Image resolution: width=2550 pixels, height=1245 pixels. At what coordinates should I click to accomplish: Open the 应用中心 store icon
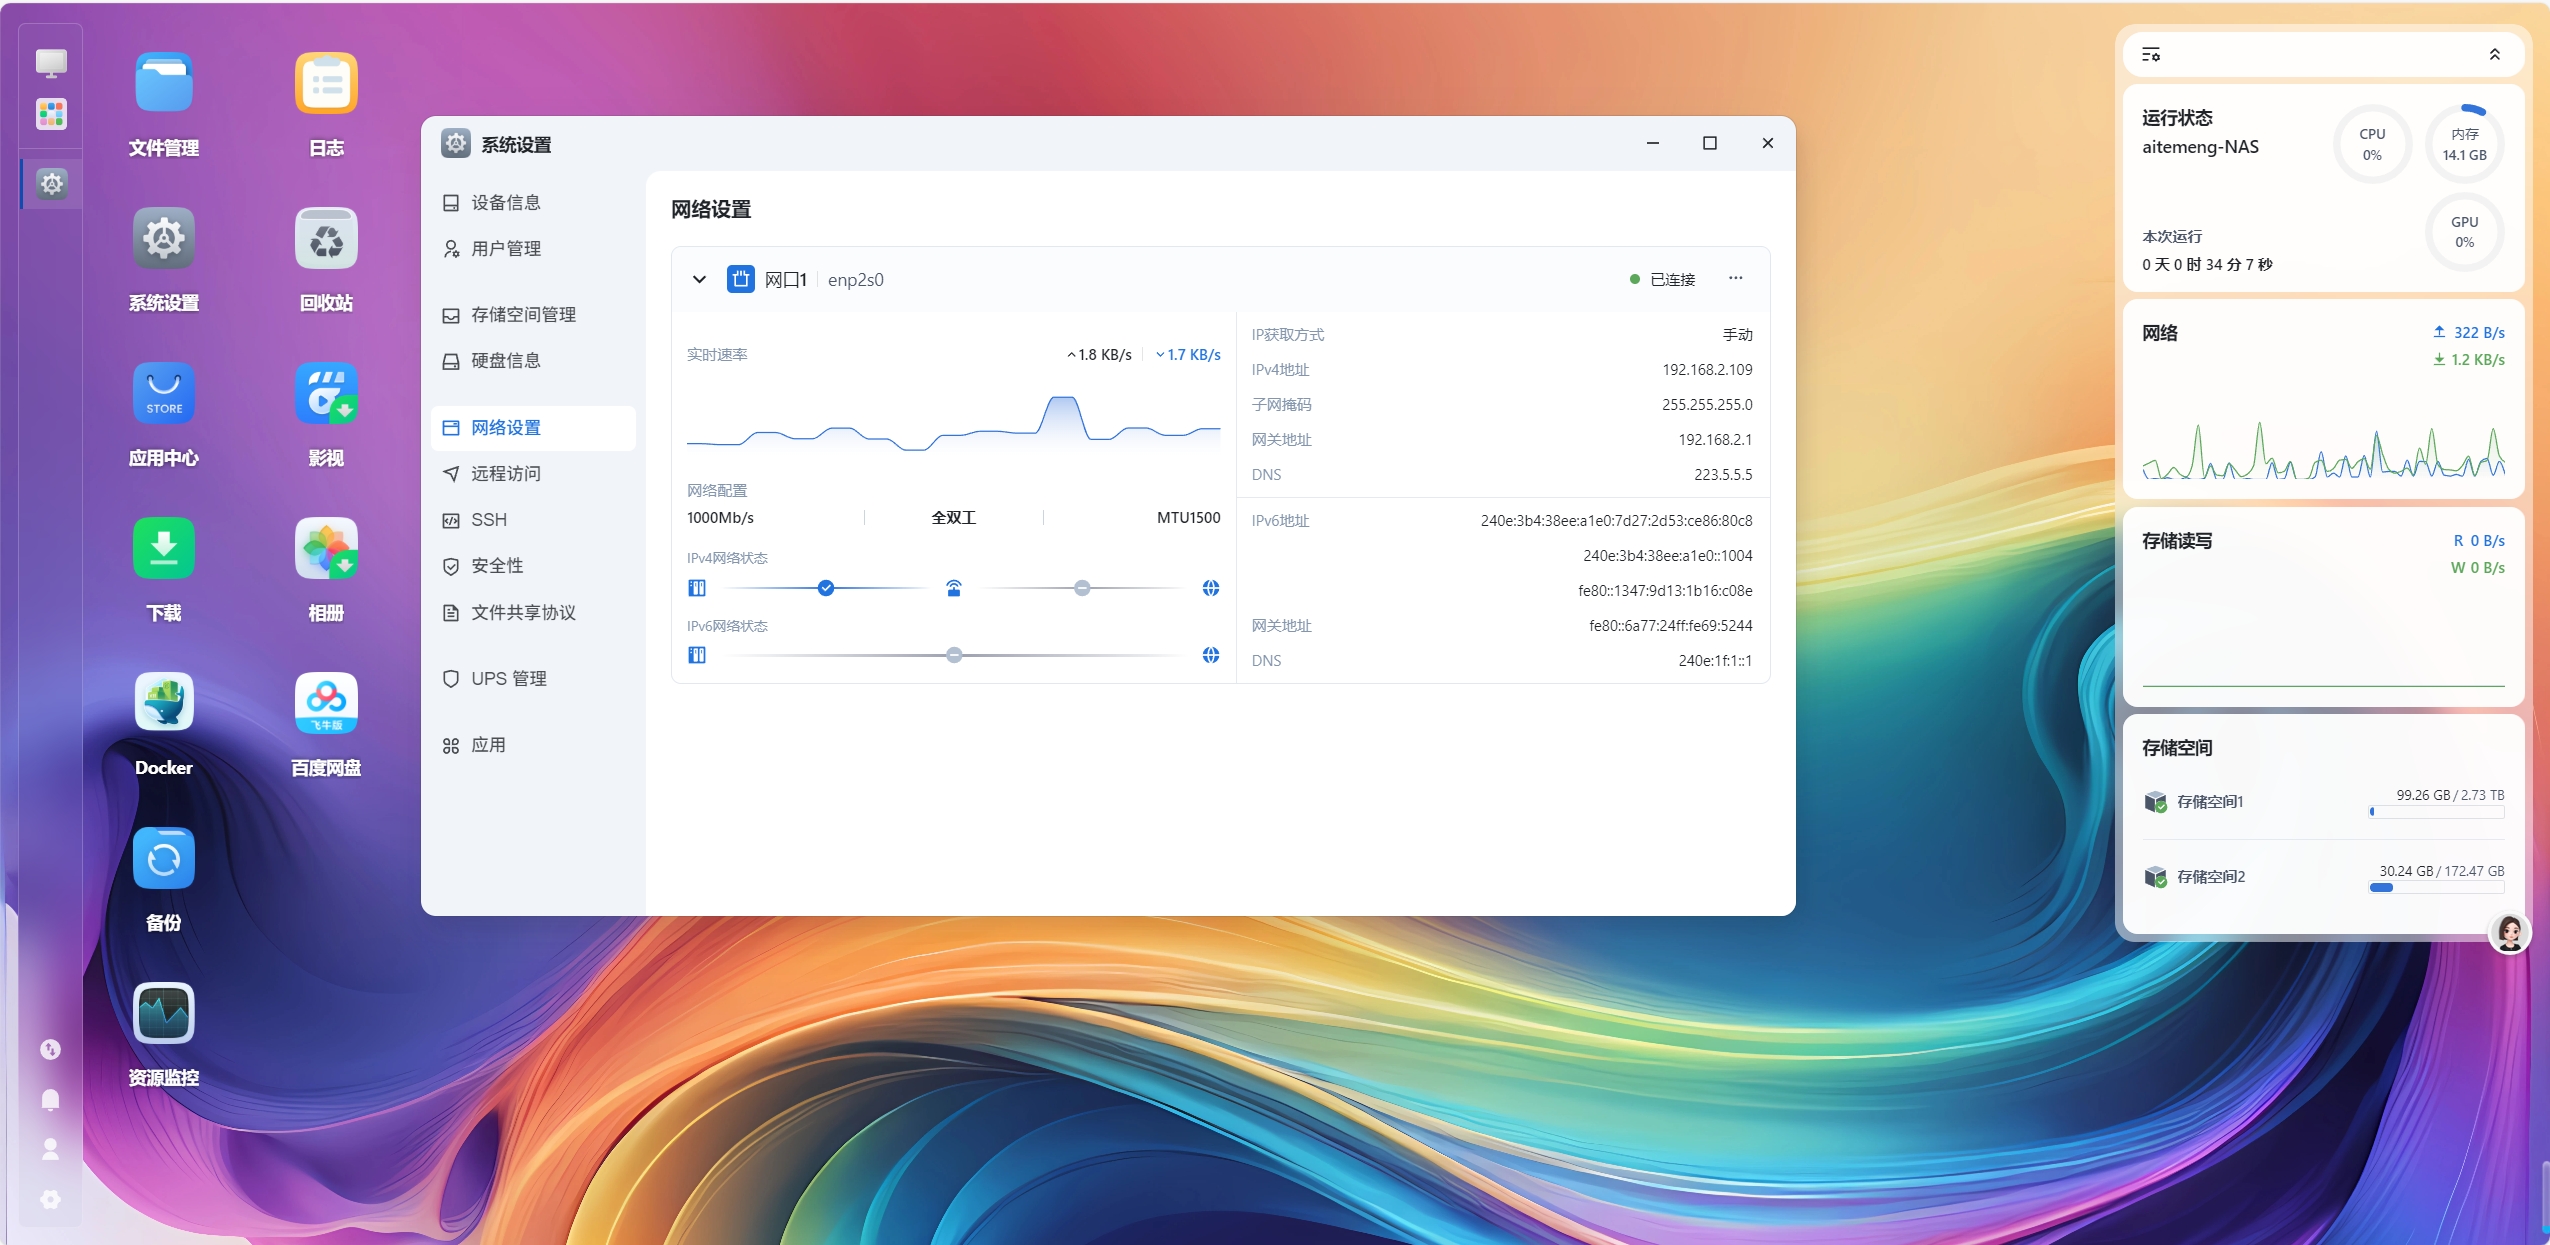point(164,394)
